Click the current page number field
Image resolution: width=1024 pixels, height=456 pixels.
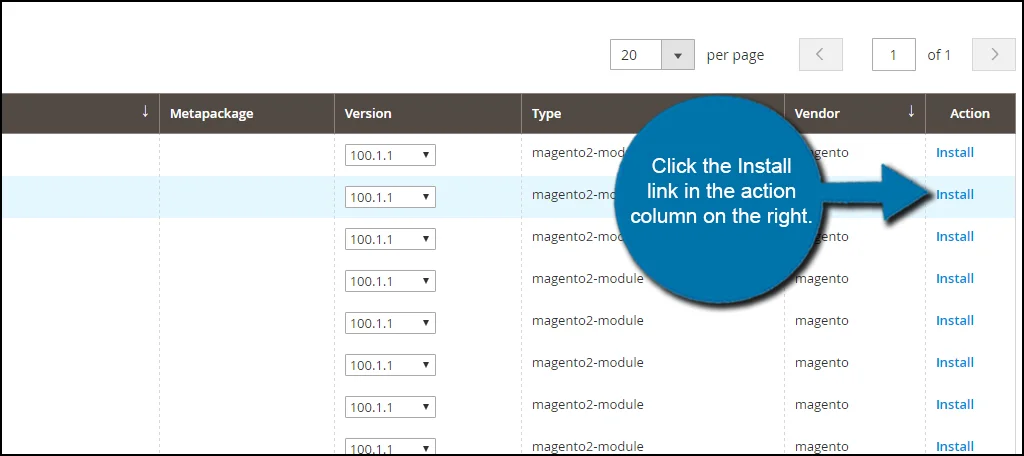point(895,55)
